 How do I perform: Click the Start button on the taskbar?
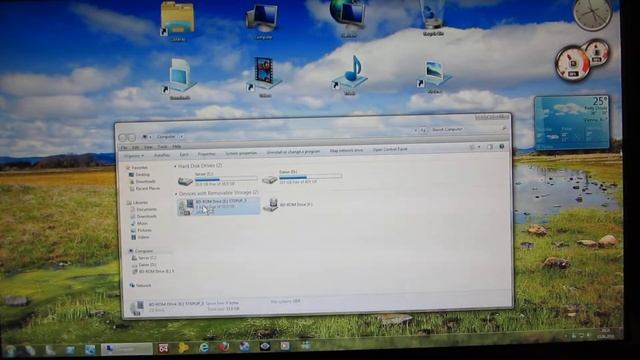coord(10,350)
